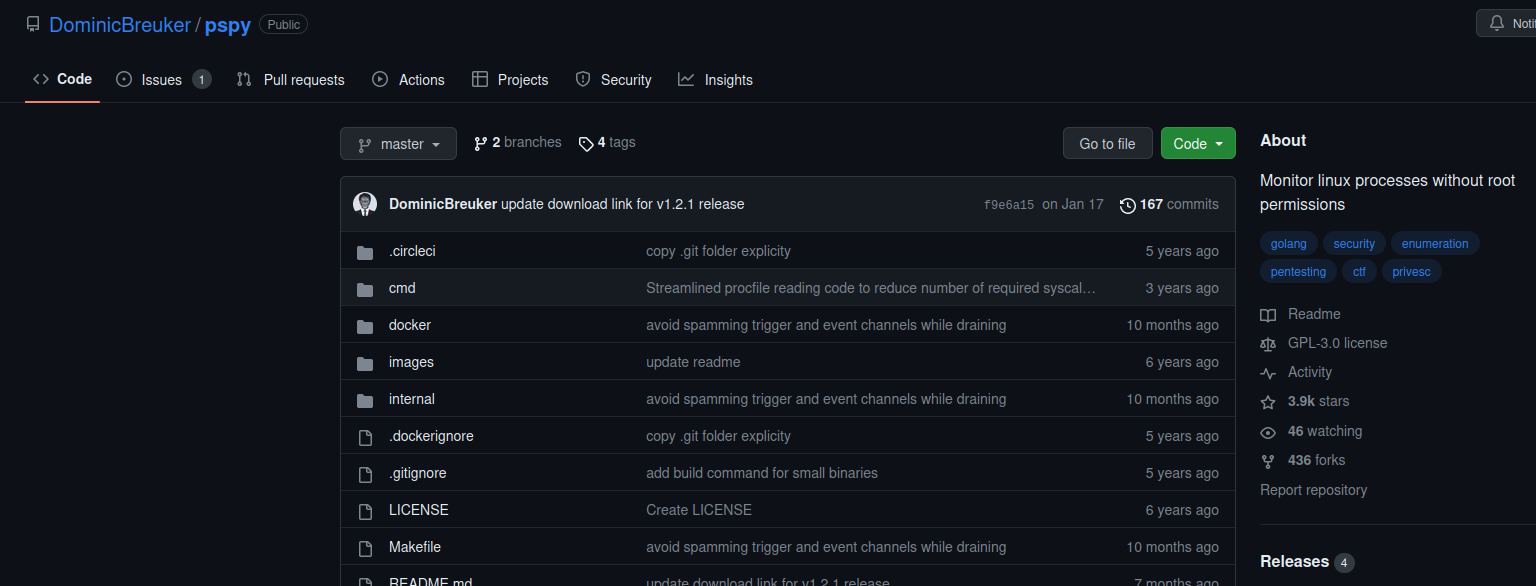Switch to the Code tab

(x=62, y=79)
